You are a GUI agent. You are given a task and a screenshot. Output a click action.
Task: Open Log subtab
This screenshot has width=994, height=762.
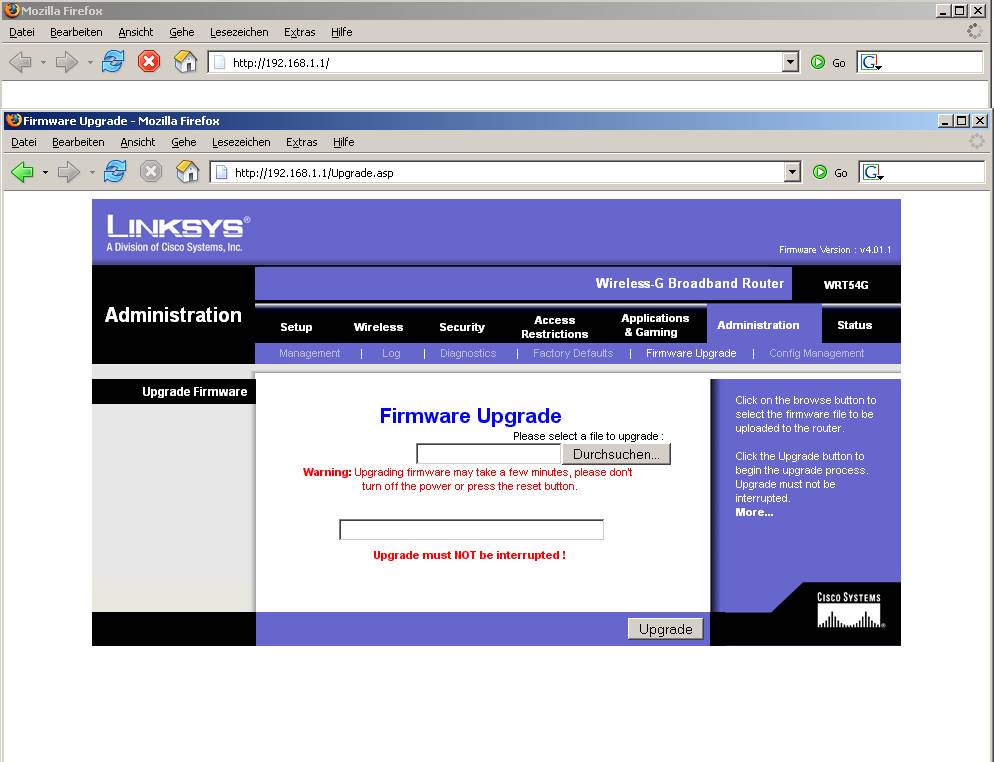point(391,353)
